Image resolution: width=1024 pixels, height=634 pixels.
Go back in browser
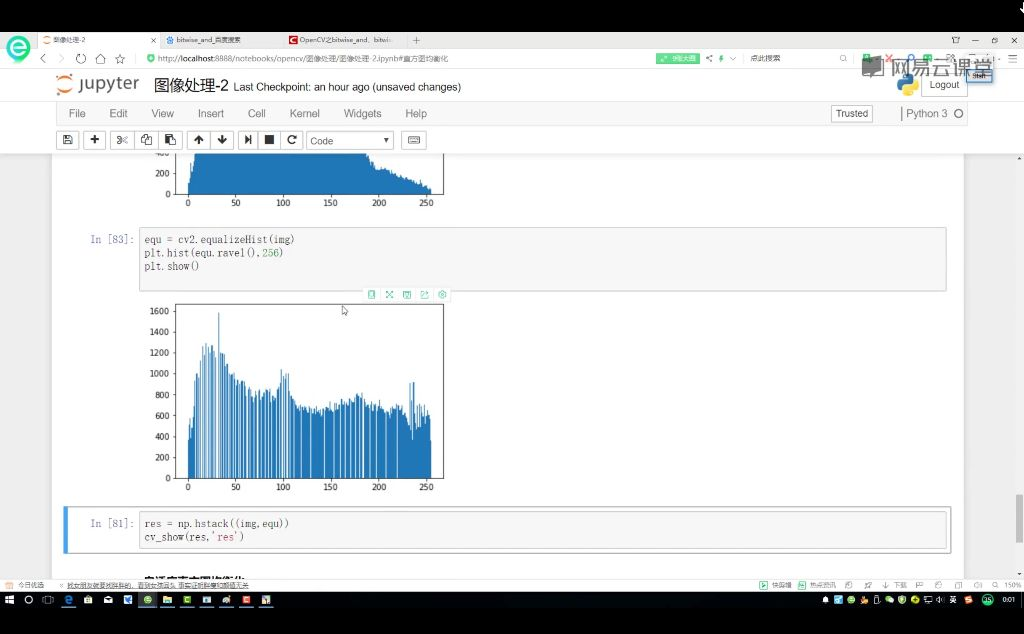point(43,59)
